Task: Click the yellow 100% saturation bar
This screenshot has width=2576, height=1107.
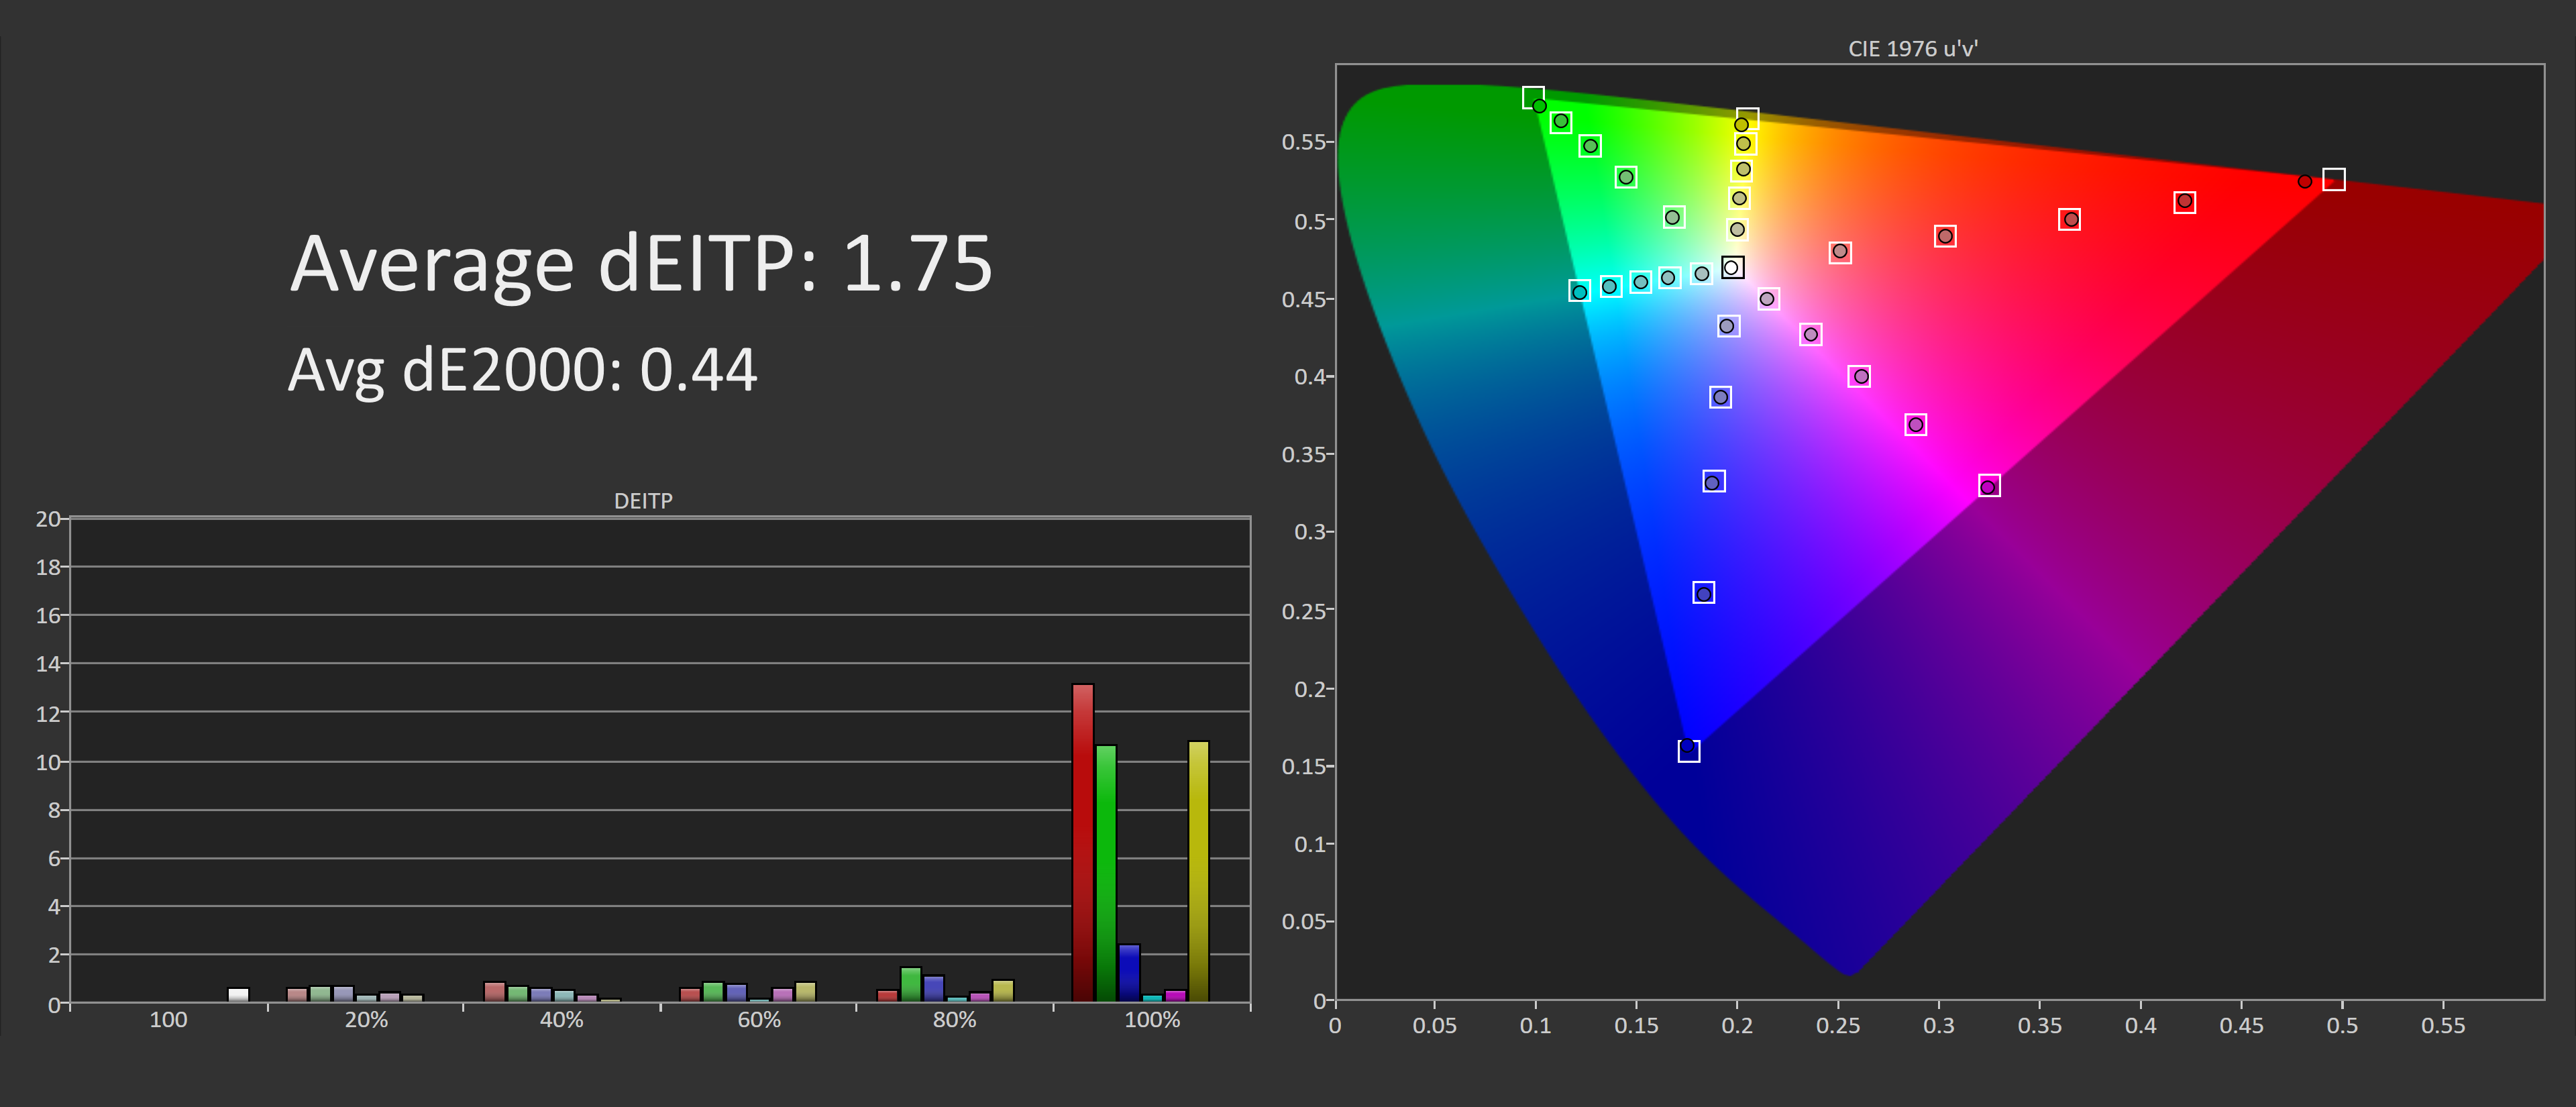Action: (x=1198, y=870)
